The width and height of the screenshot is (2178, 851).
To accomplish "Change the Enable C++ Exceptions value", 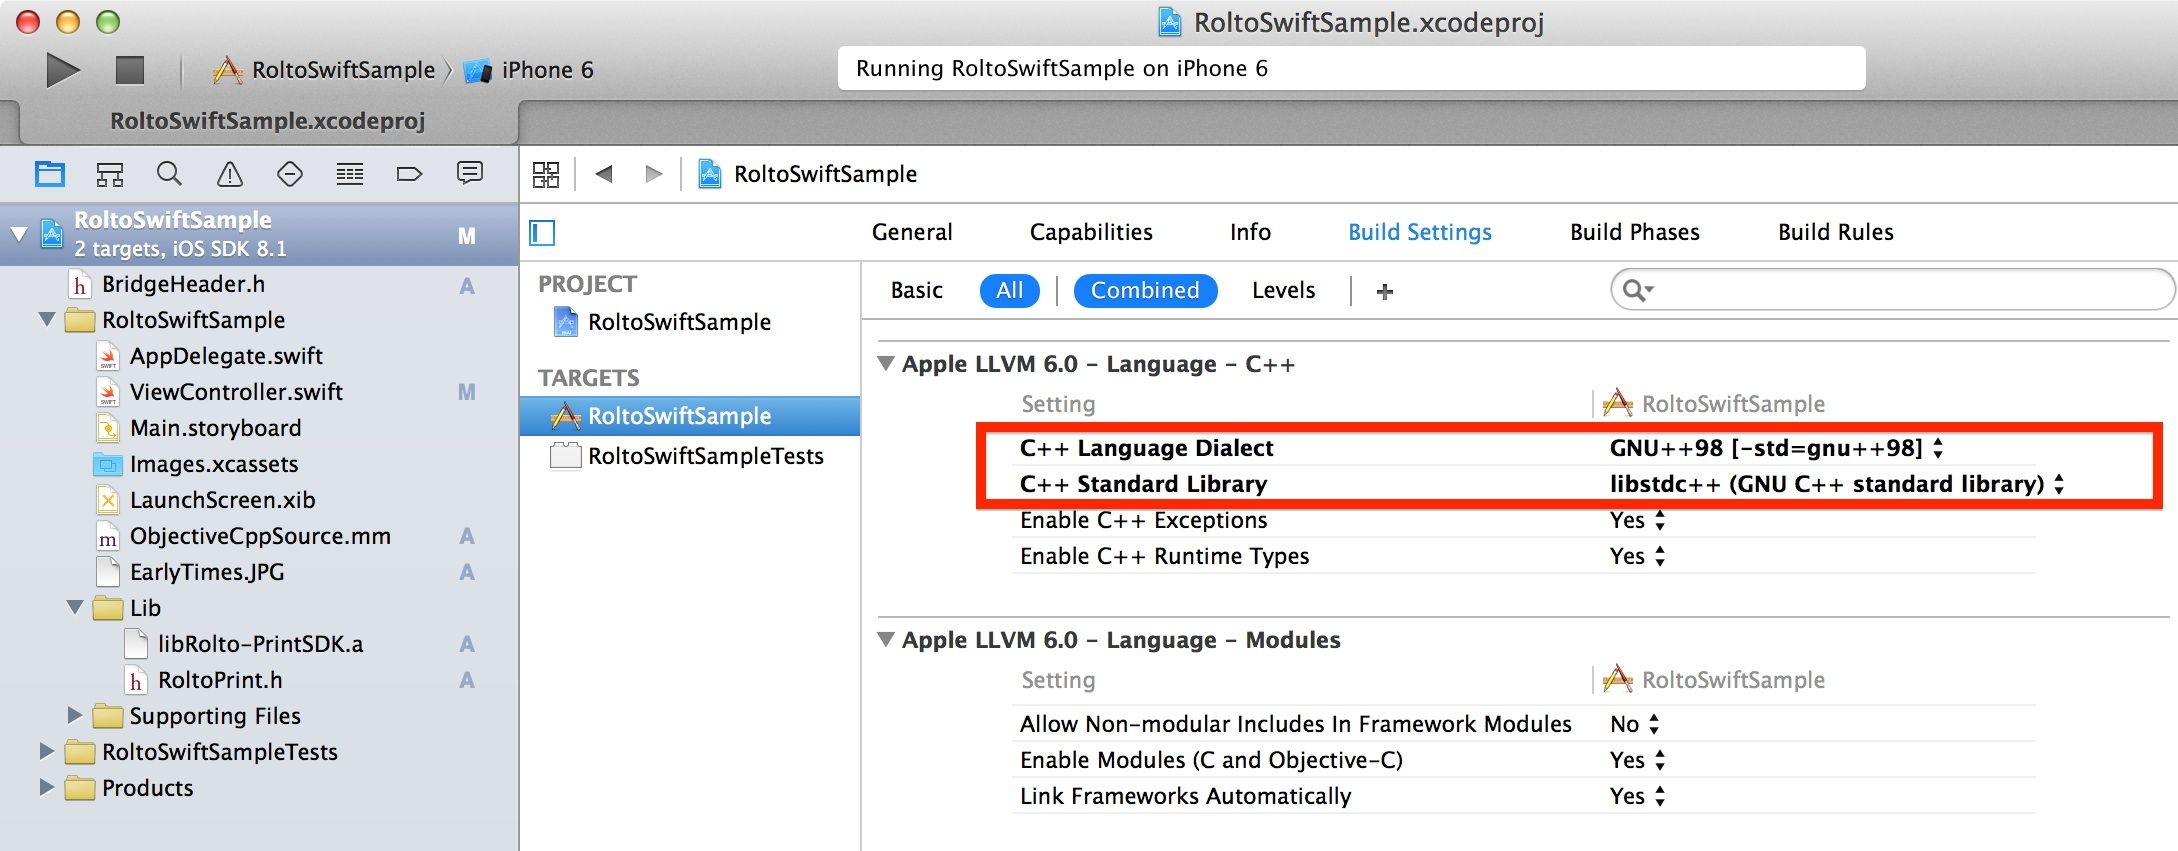I will pos(1637,520).
